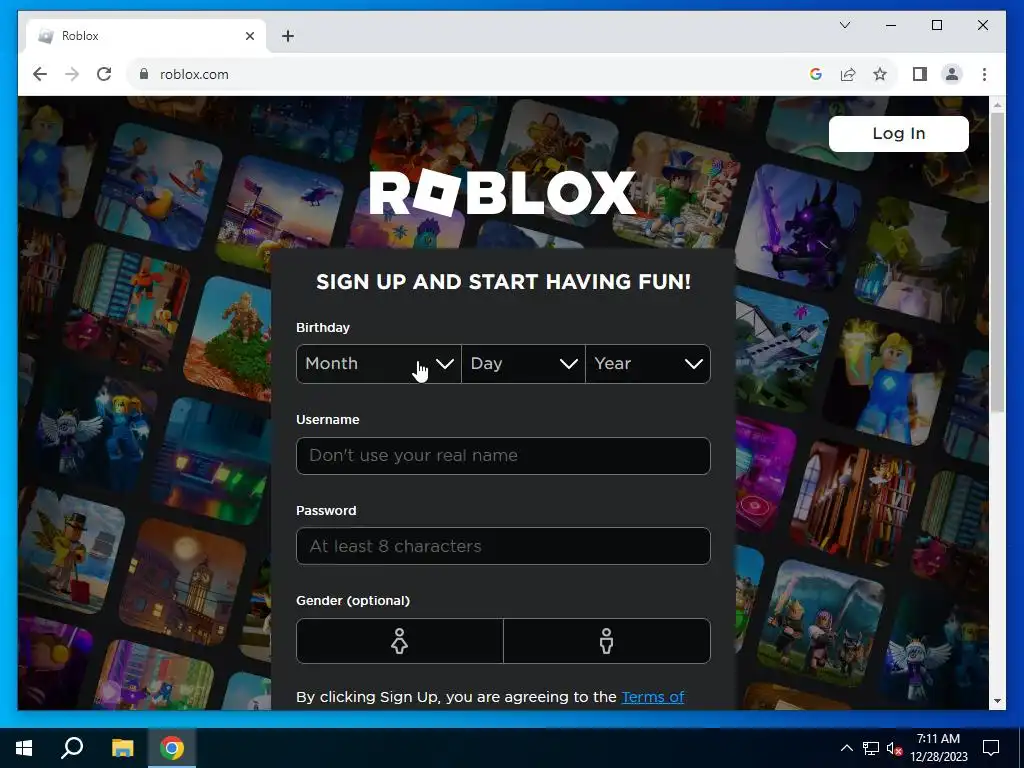Click the scrollbar down arrow

[997, 701]
